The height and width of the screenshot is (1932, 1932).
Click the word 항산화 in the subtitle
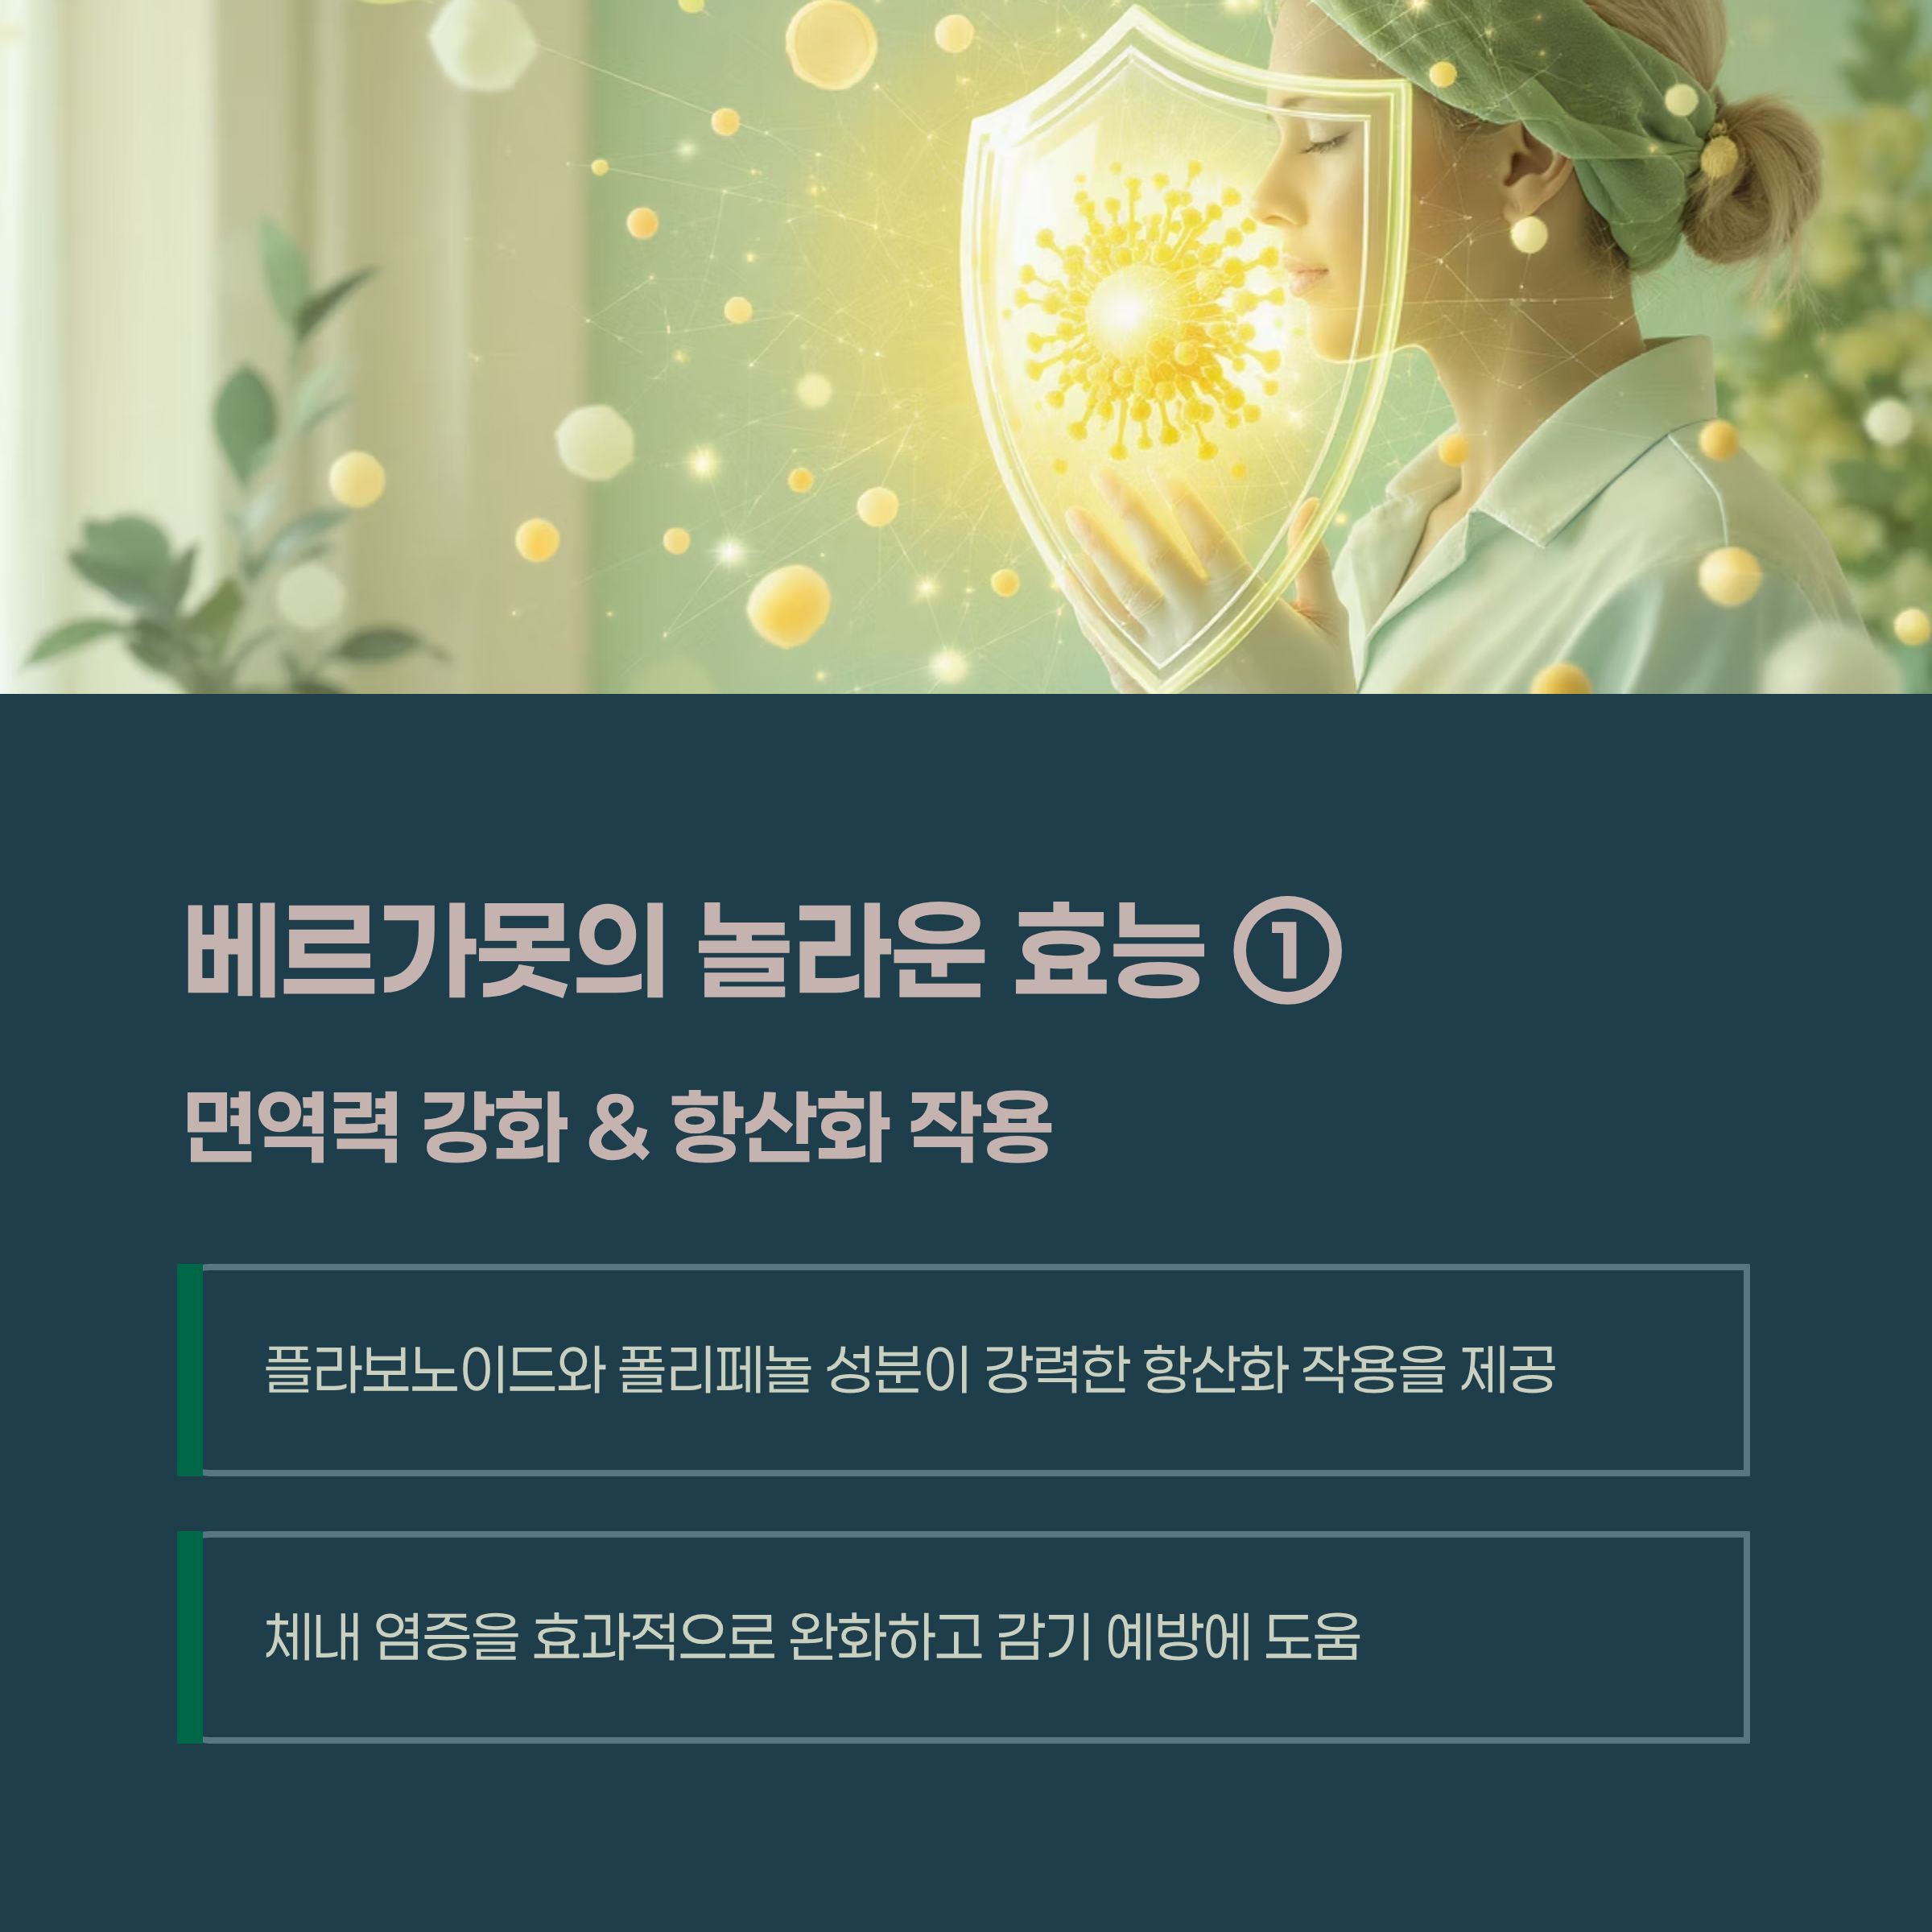point(780,1126)
